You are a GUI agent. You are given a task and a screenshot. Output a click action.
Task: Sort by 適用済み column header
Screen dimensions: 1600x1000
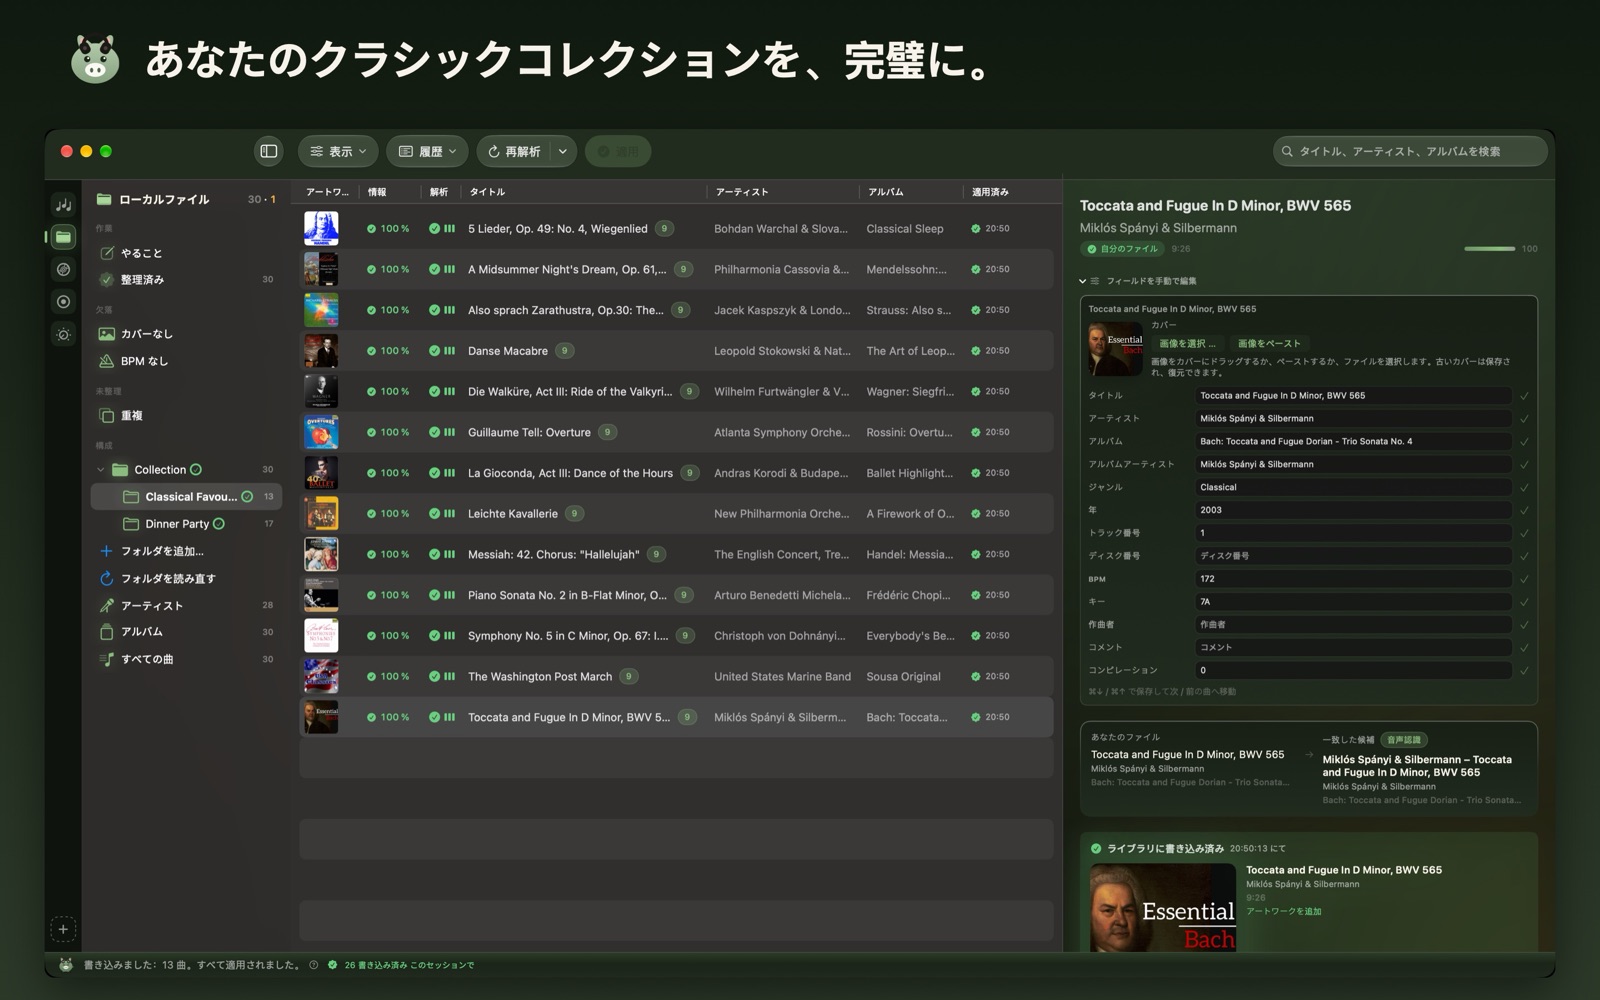pos(990,192)
